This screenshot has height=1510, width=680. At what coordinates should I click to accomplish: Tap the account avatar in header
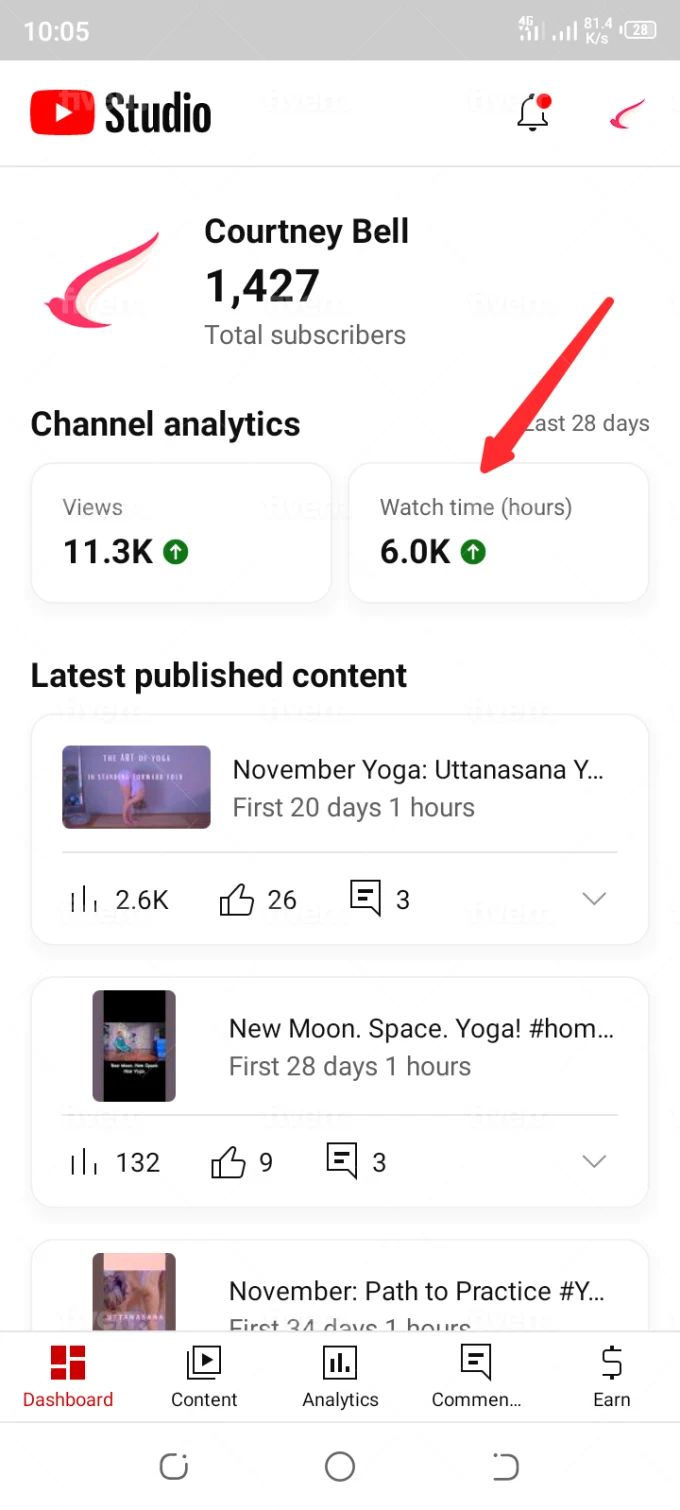click(x=627, y=114)
